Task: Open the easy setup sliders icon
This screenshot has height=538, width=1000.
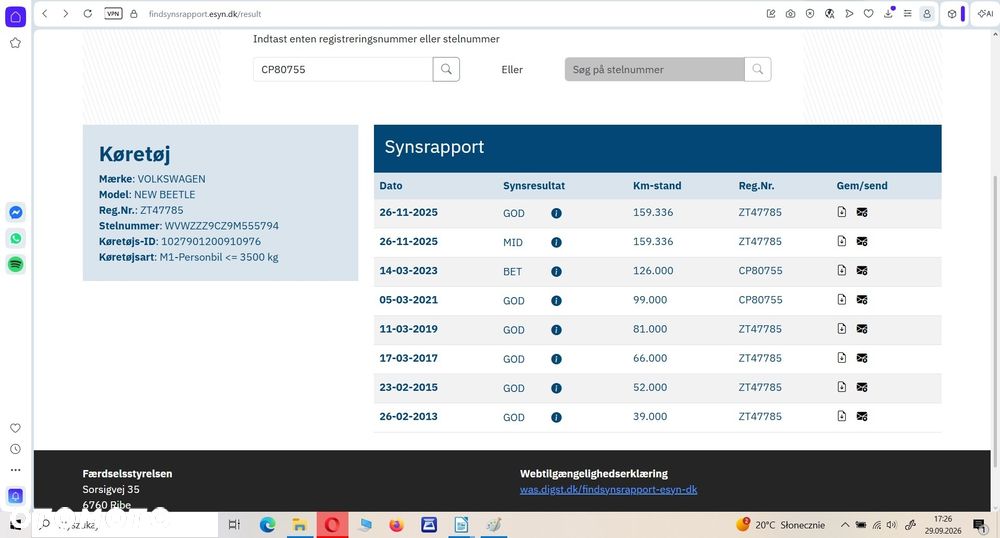Action: 908,13
